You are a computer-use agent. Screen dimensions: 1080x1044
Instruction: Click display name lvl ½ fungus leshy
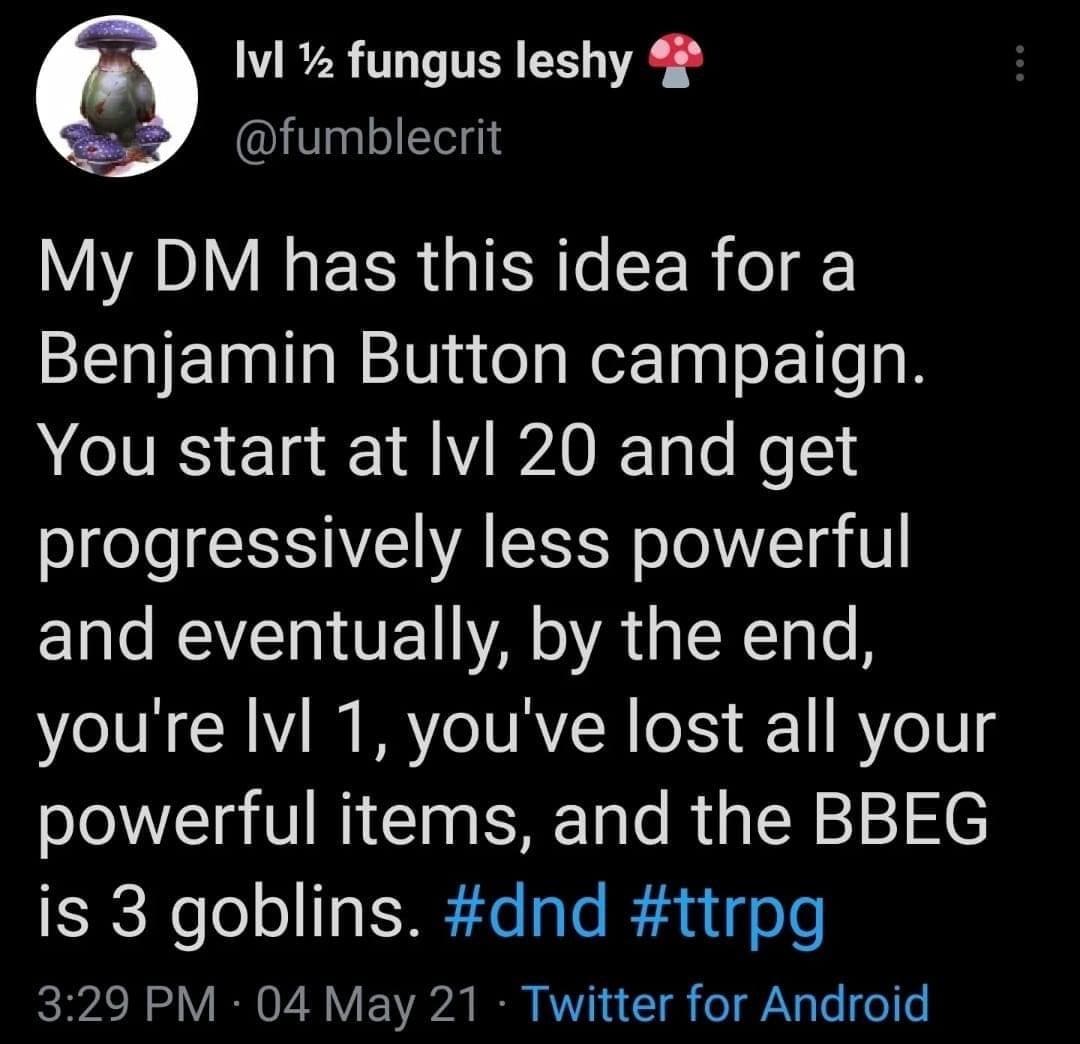coord(433,62)
